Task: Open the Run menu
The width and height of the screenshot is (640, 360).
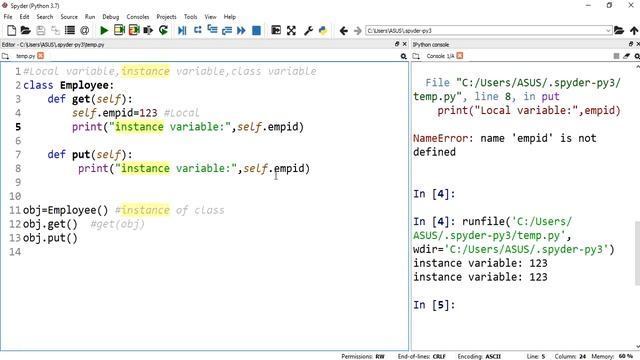Action: click(x=90, y=17)
